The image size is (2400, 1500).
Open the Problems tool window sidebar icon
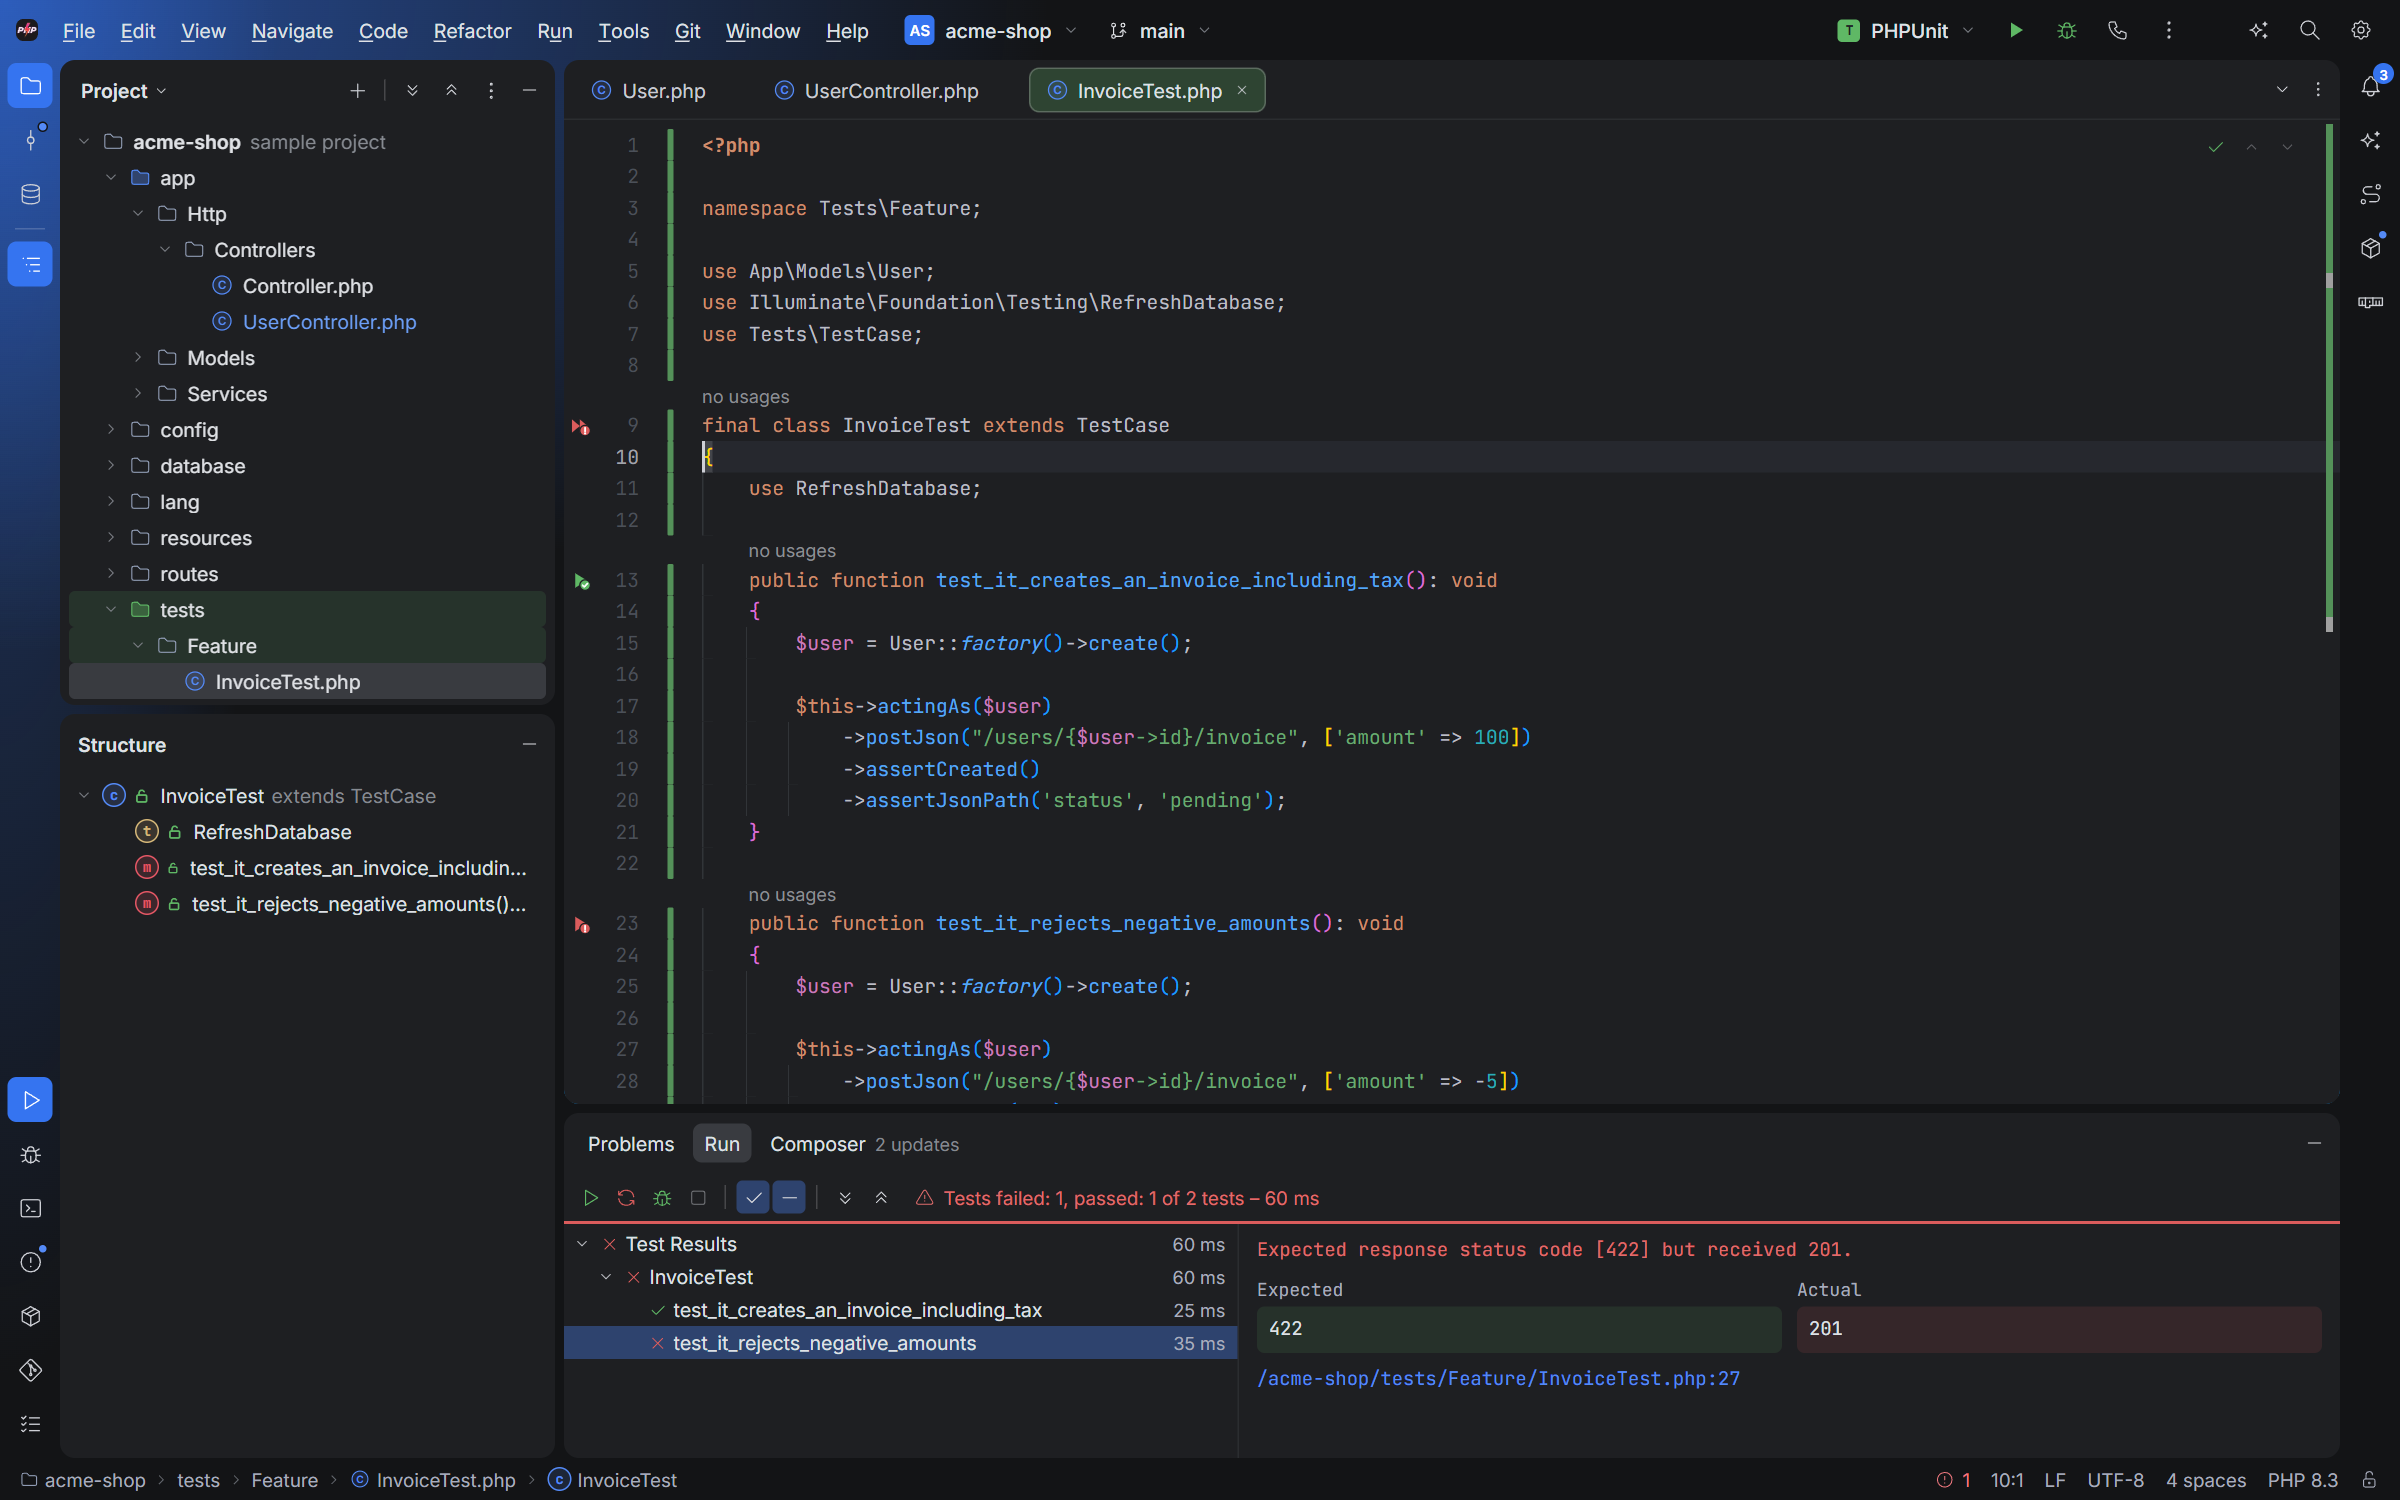tap(30, 1262)
